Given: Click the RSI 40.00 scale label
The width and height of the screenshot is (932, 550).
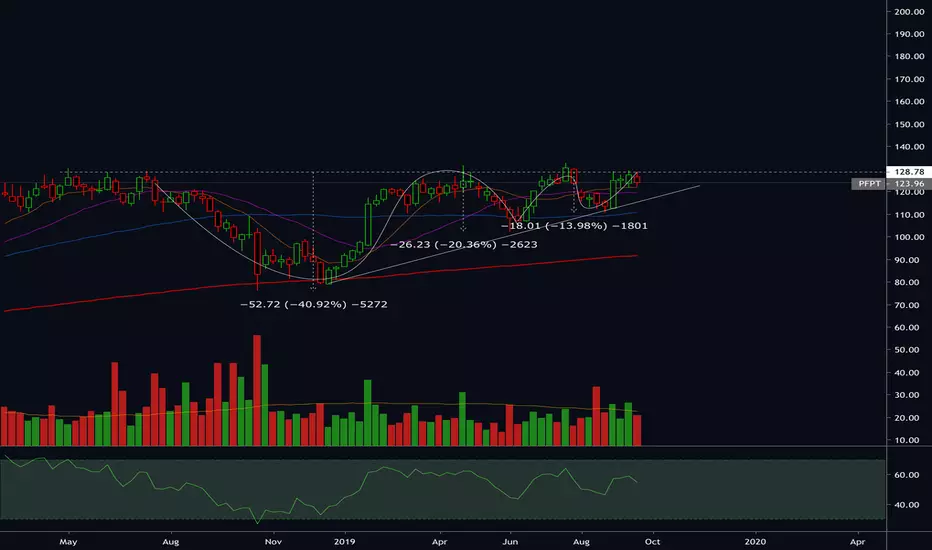Looking at the screenshot, I should point(907,505).
